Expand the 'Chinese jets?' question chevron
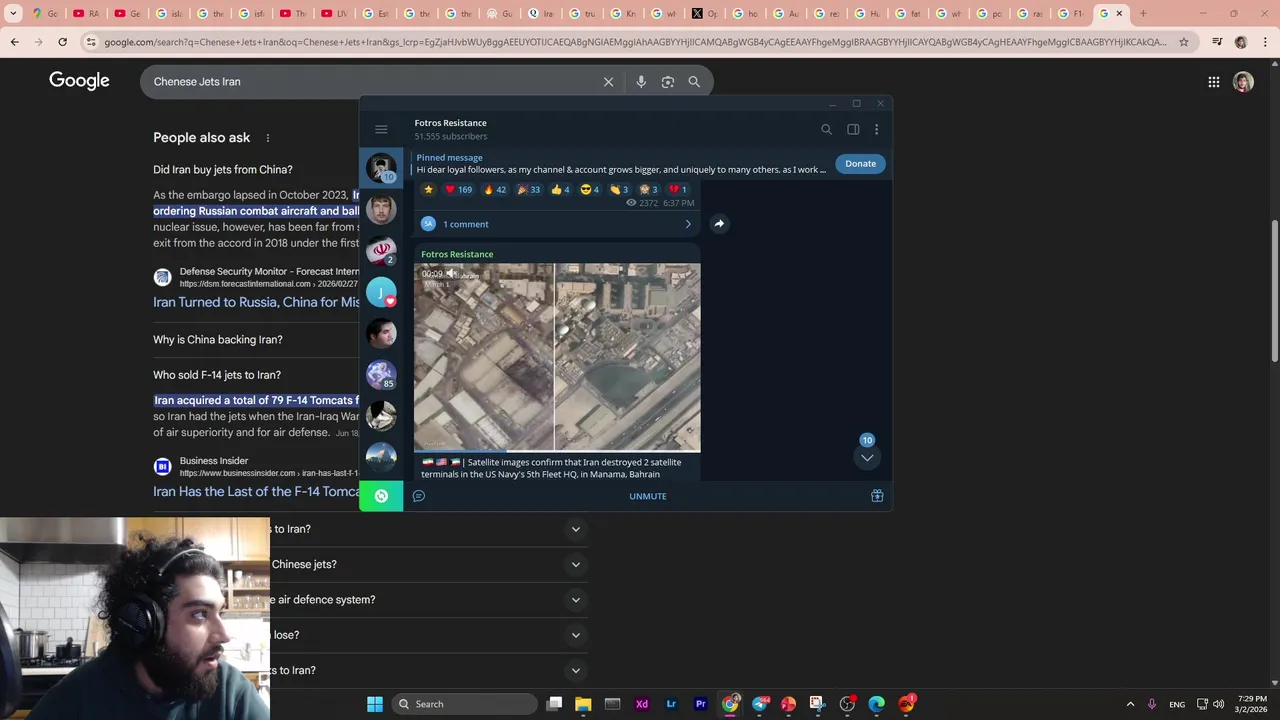This screenshot has height=720, width=1280. pos(576,564)
